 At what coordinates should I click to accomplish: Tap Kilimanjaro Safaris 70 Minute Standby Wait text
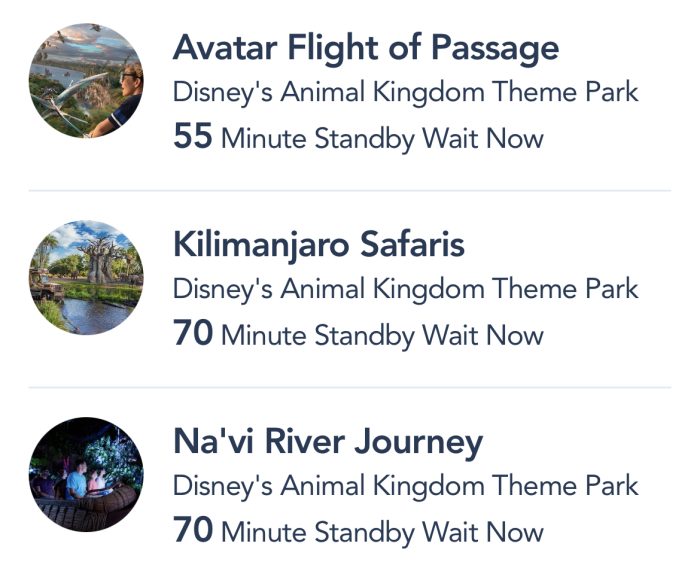coord(358,334)
